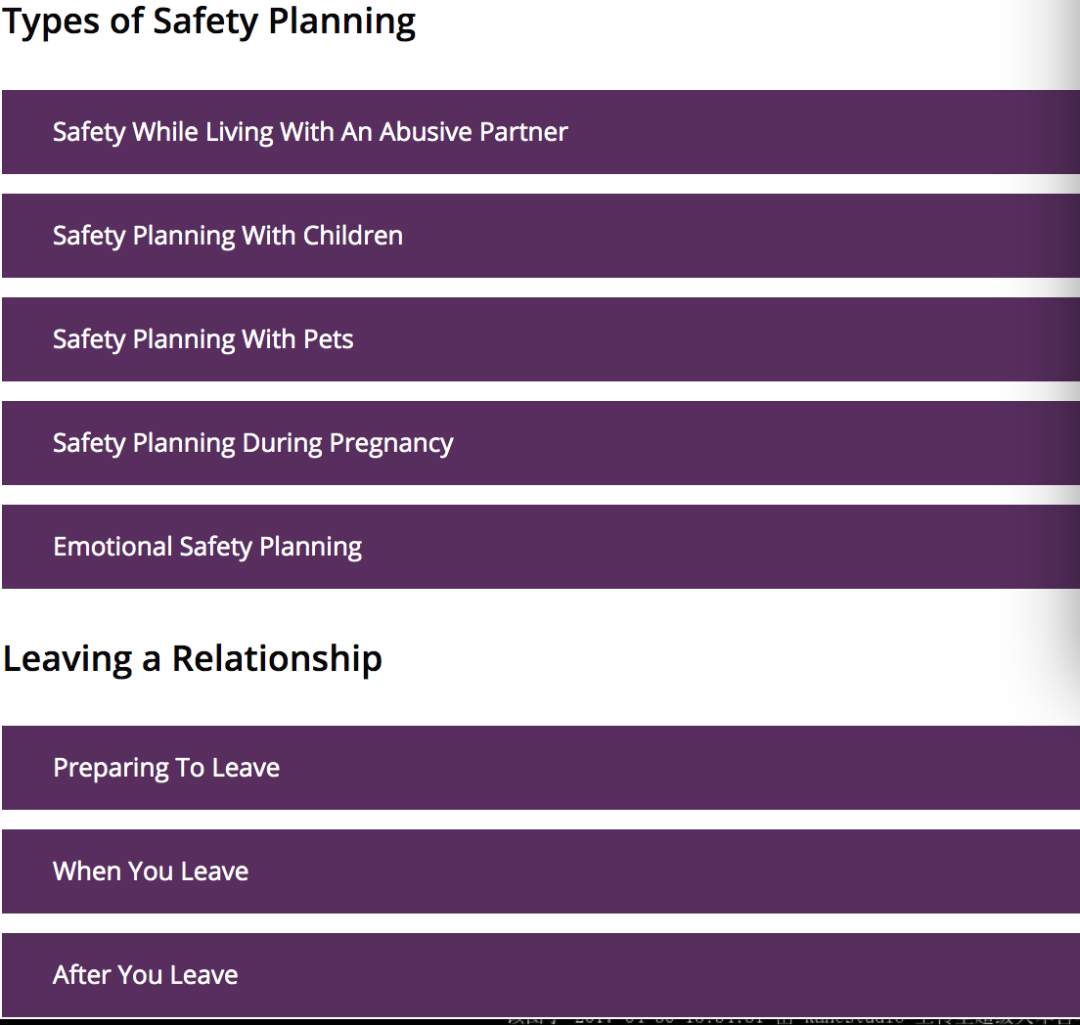Click the word 'Relationship' in second heading

[277, 659]
